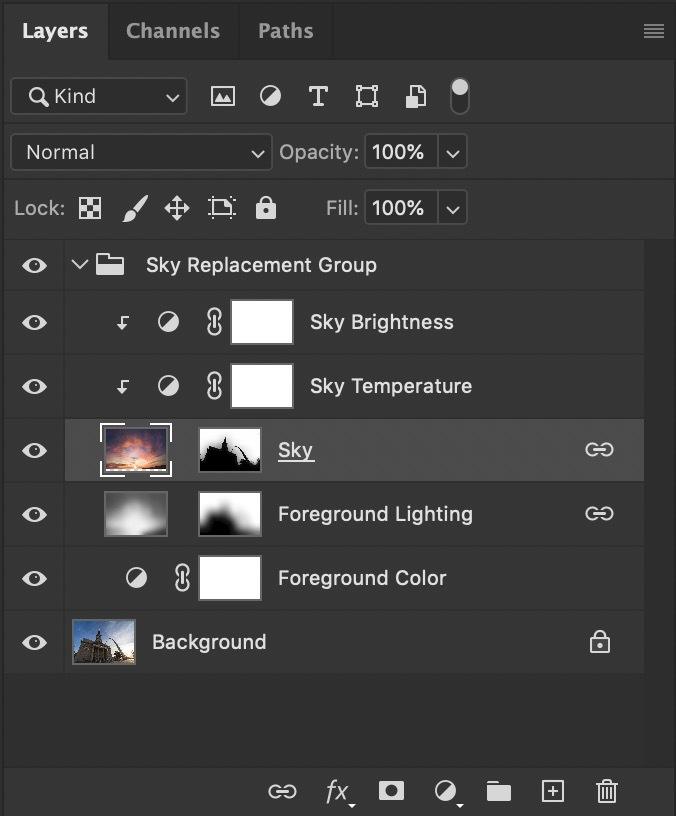
Task: Filter layers by type (T) icon
Action: click(318, 96)
